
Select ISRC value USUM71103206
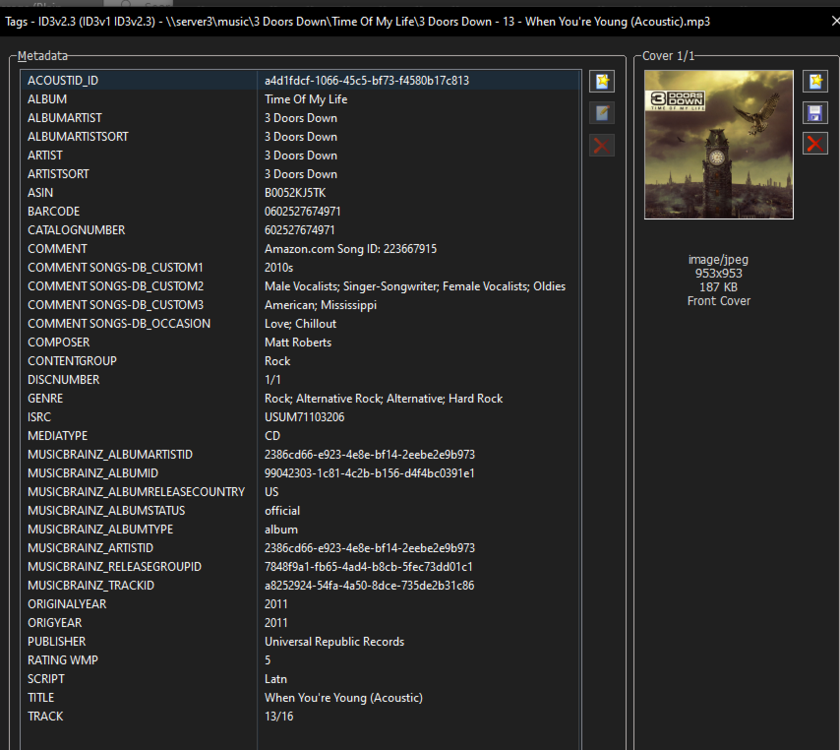click(304, 417)
